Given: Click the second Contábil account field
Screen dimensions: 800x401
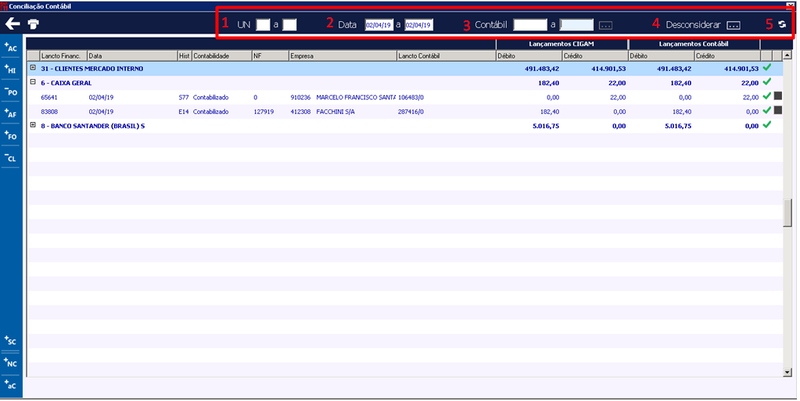Looking at the screenshot, I should [x=577, y=24].
